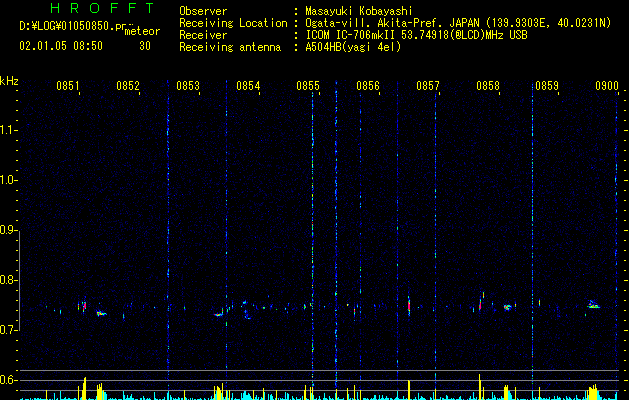Click the Receiver field label
Viewport: 629px width, 400px height.
pyautogui.click(x=203, y=35)
